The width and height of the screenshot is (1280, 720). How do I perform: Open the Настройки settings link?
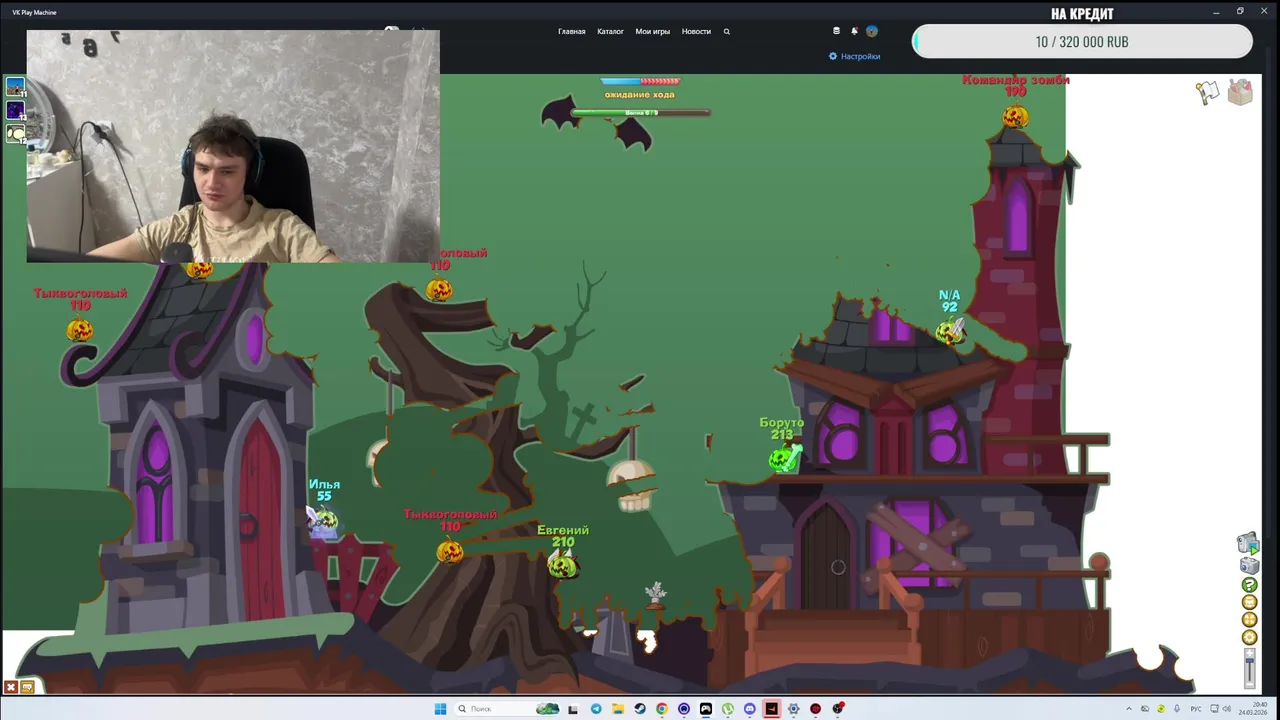pyautogui.click(x=854, y=56)
